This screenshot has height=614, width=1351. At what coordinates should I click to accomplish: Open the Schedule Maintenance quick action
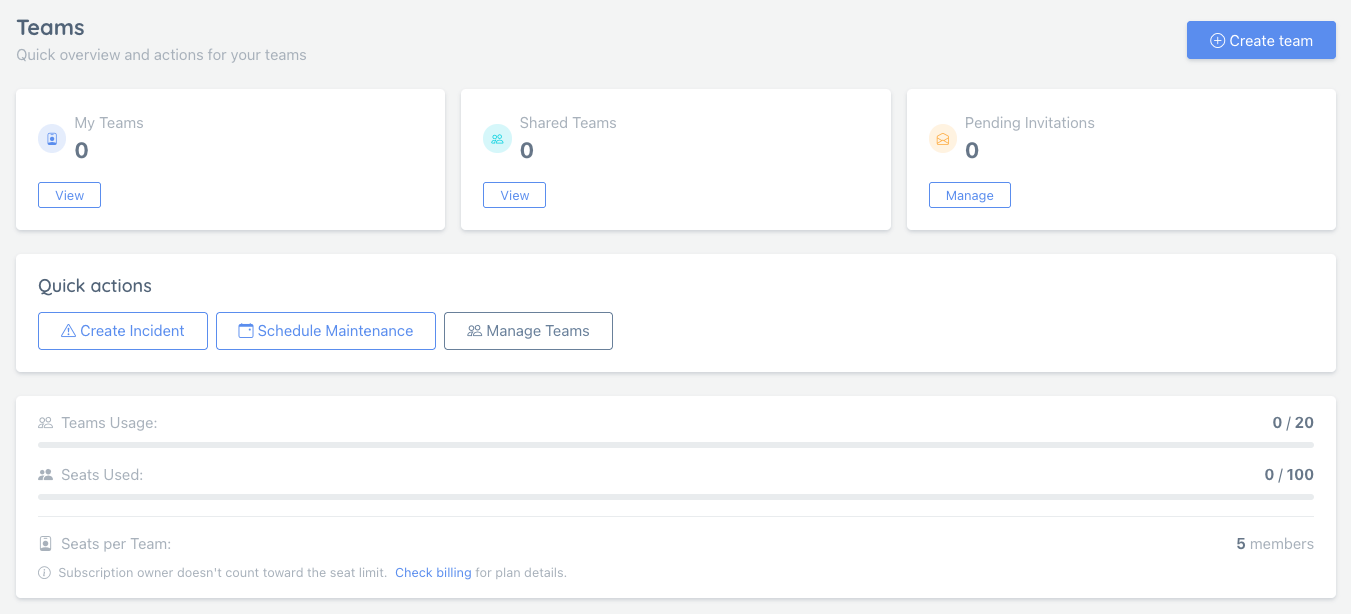(325, 331)
